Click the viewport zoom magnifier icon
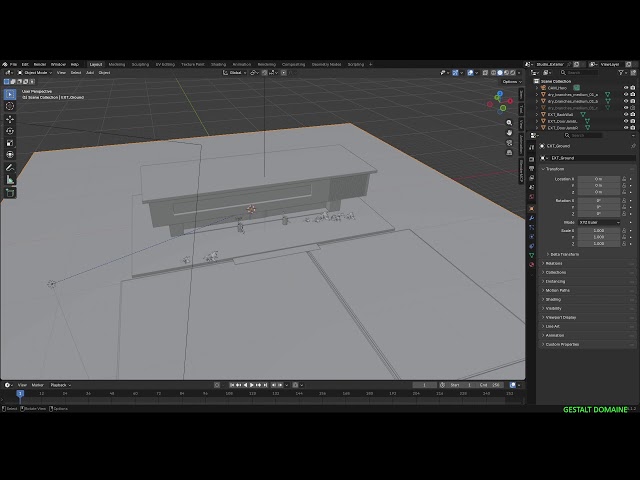This screenshot has width=640, height=480. tap(509, 123)
